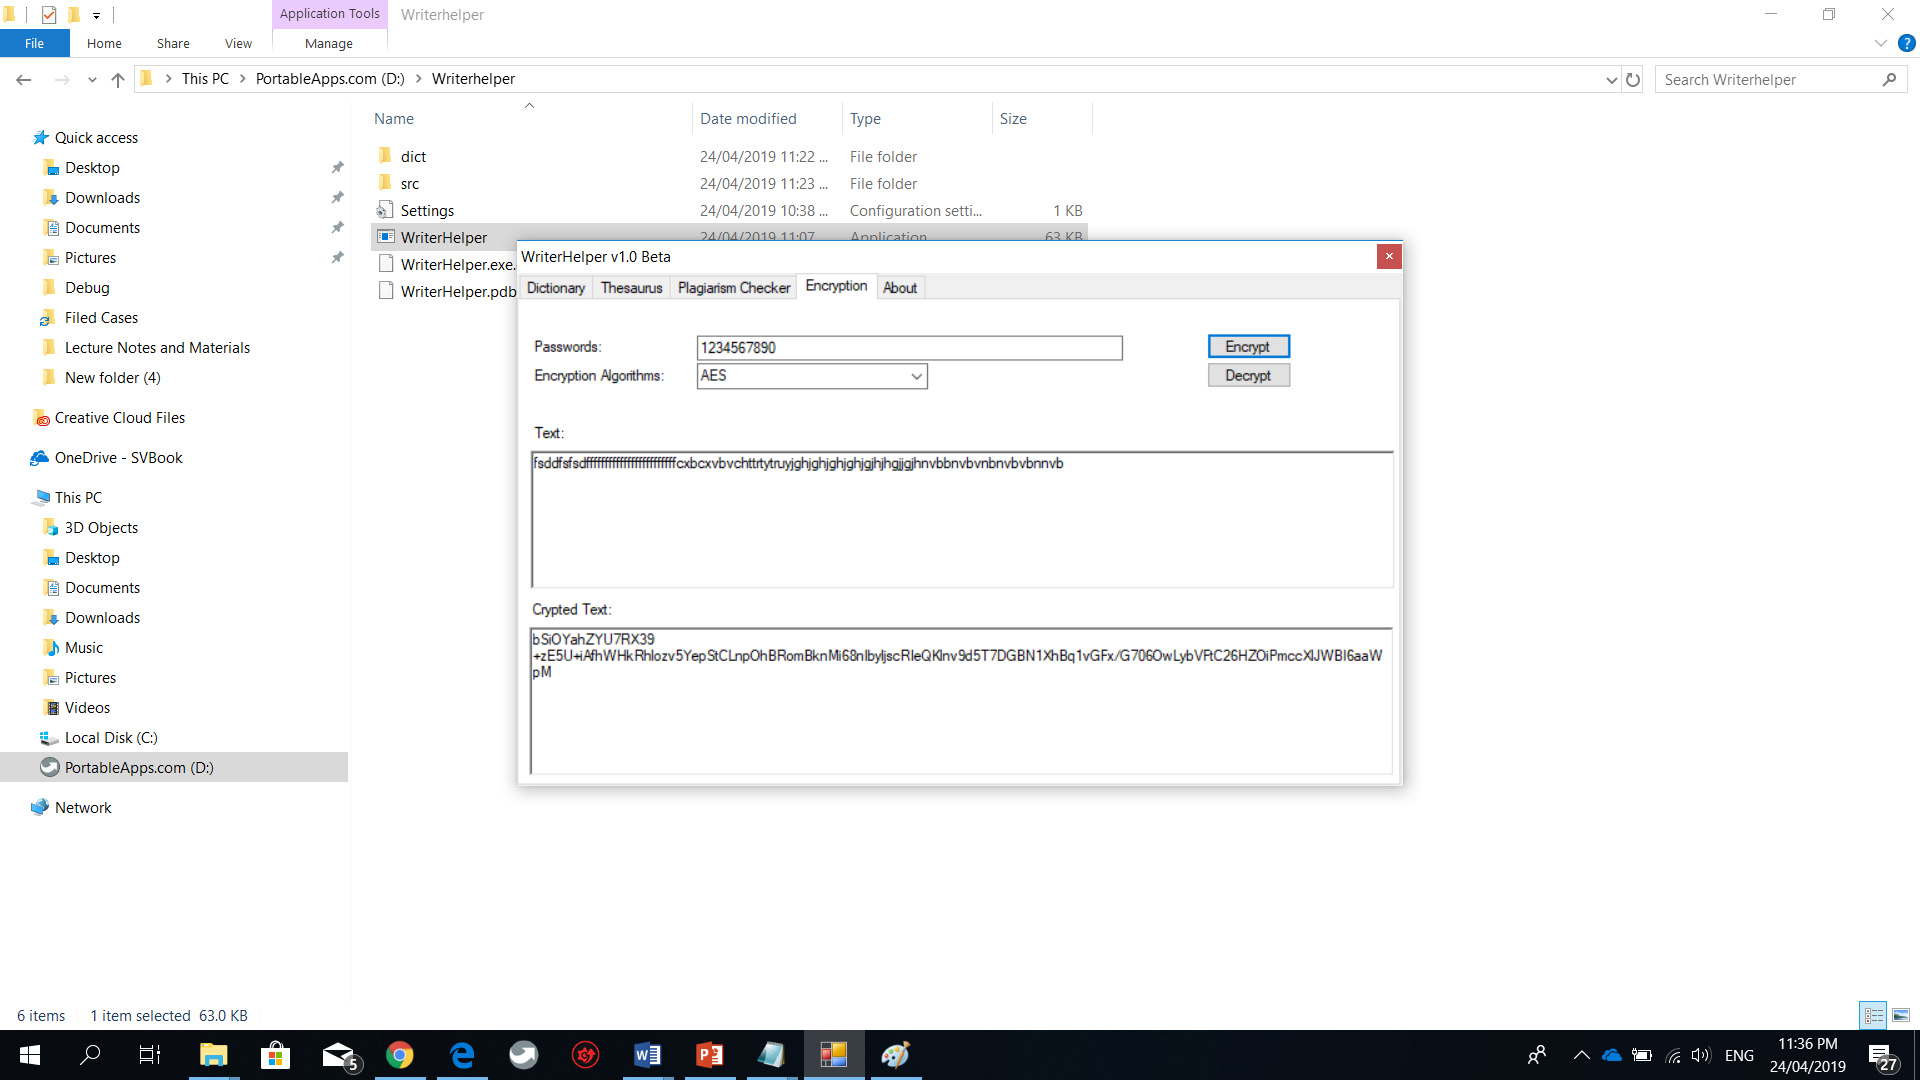Go up one folder level
The image size is (1920, 1080).
(x=118, y=79)
